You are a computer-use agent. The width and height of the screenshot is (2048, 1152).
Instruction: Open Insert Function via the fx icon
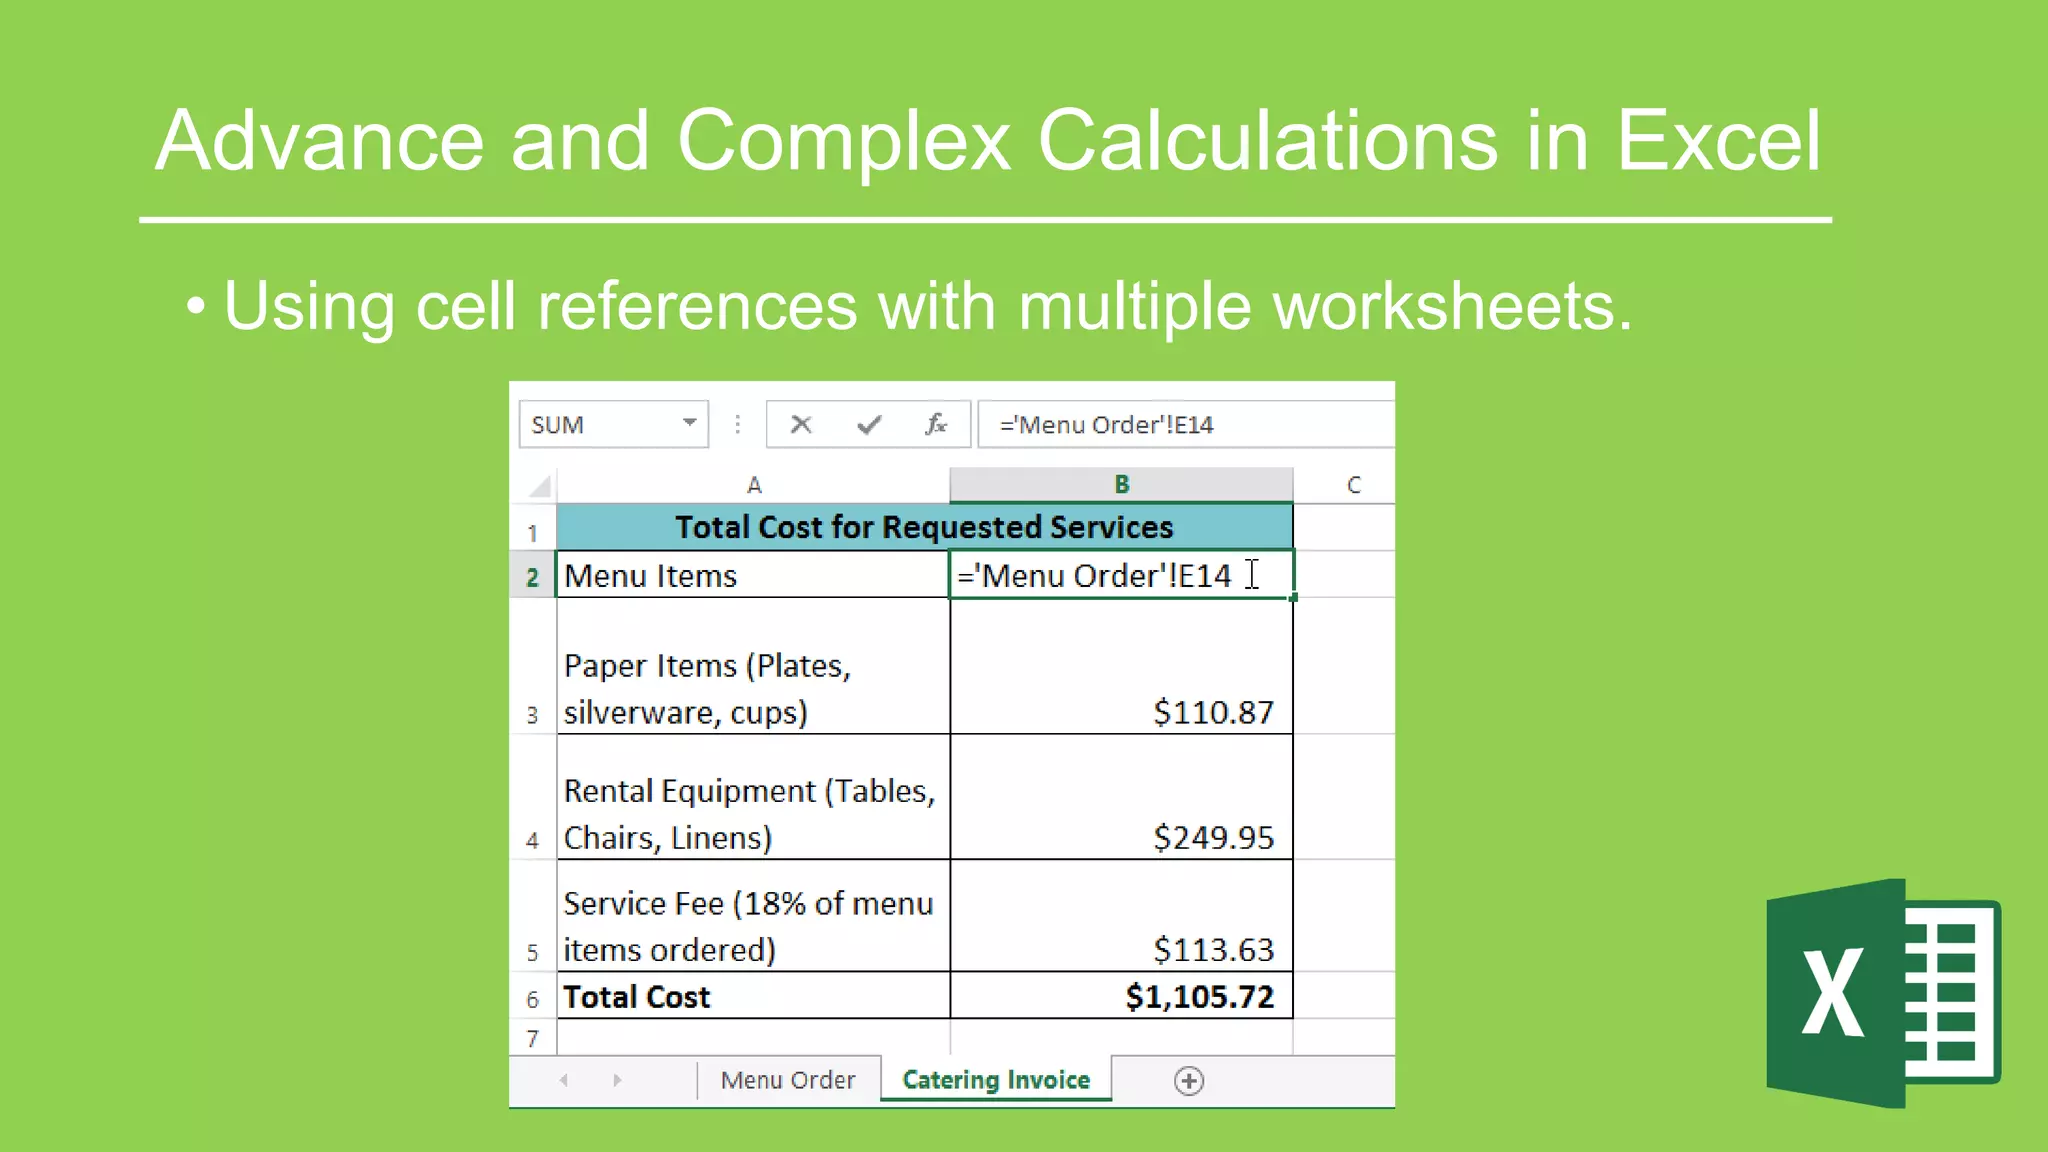pyautogui.click(x=936, y=425)
